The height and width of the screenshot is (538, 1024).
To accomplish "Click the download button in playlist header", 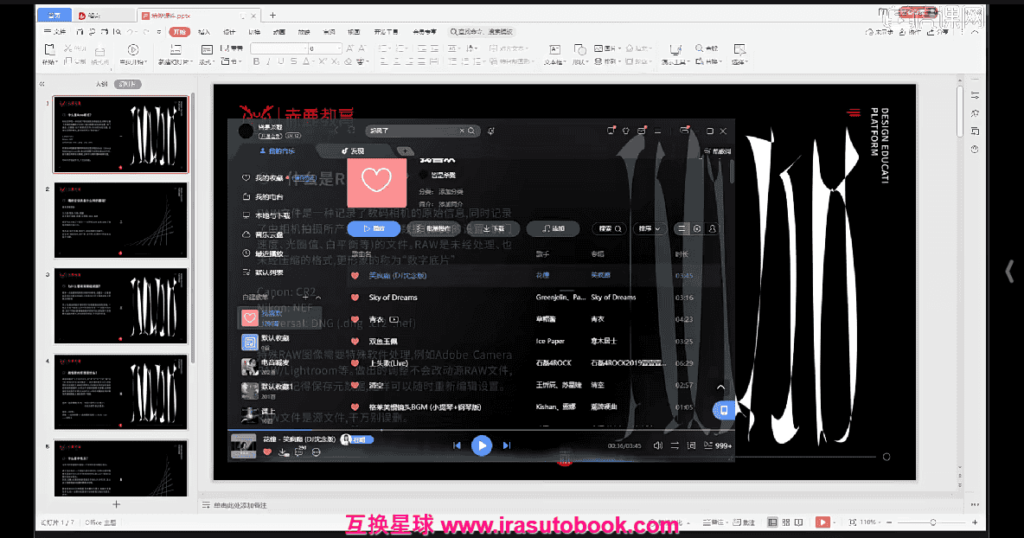I will pyautogui.click(x=493, y=229).
